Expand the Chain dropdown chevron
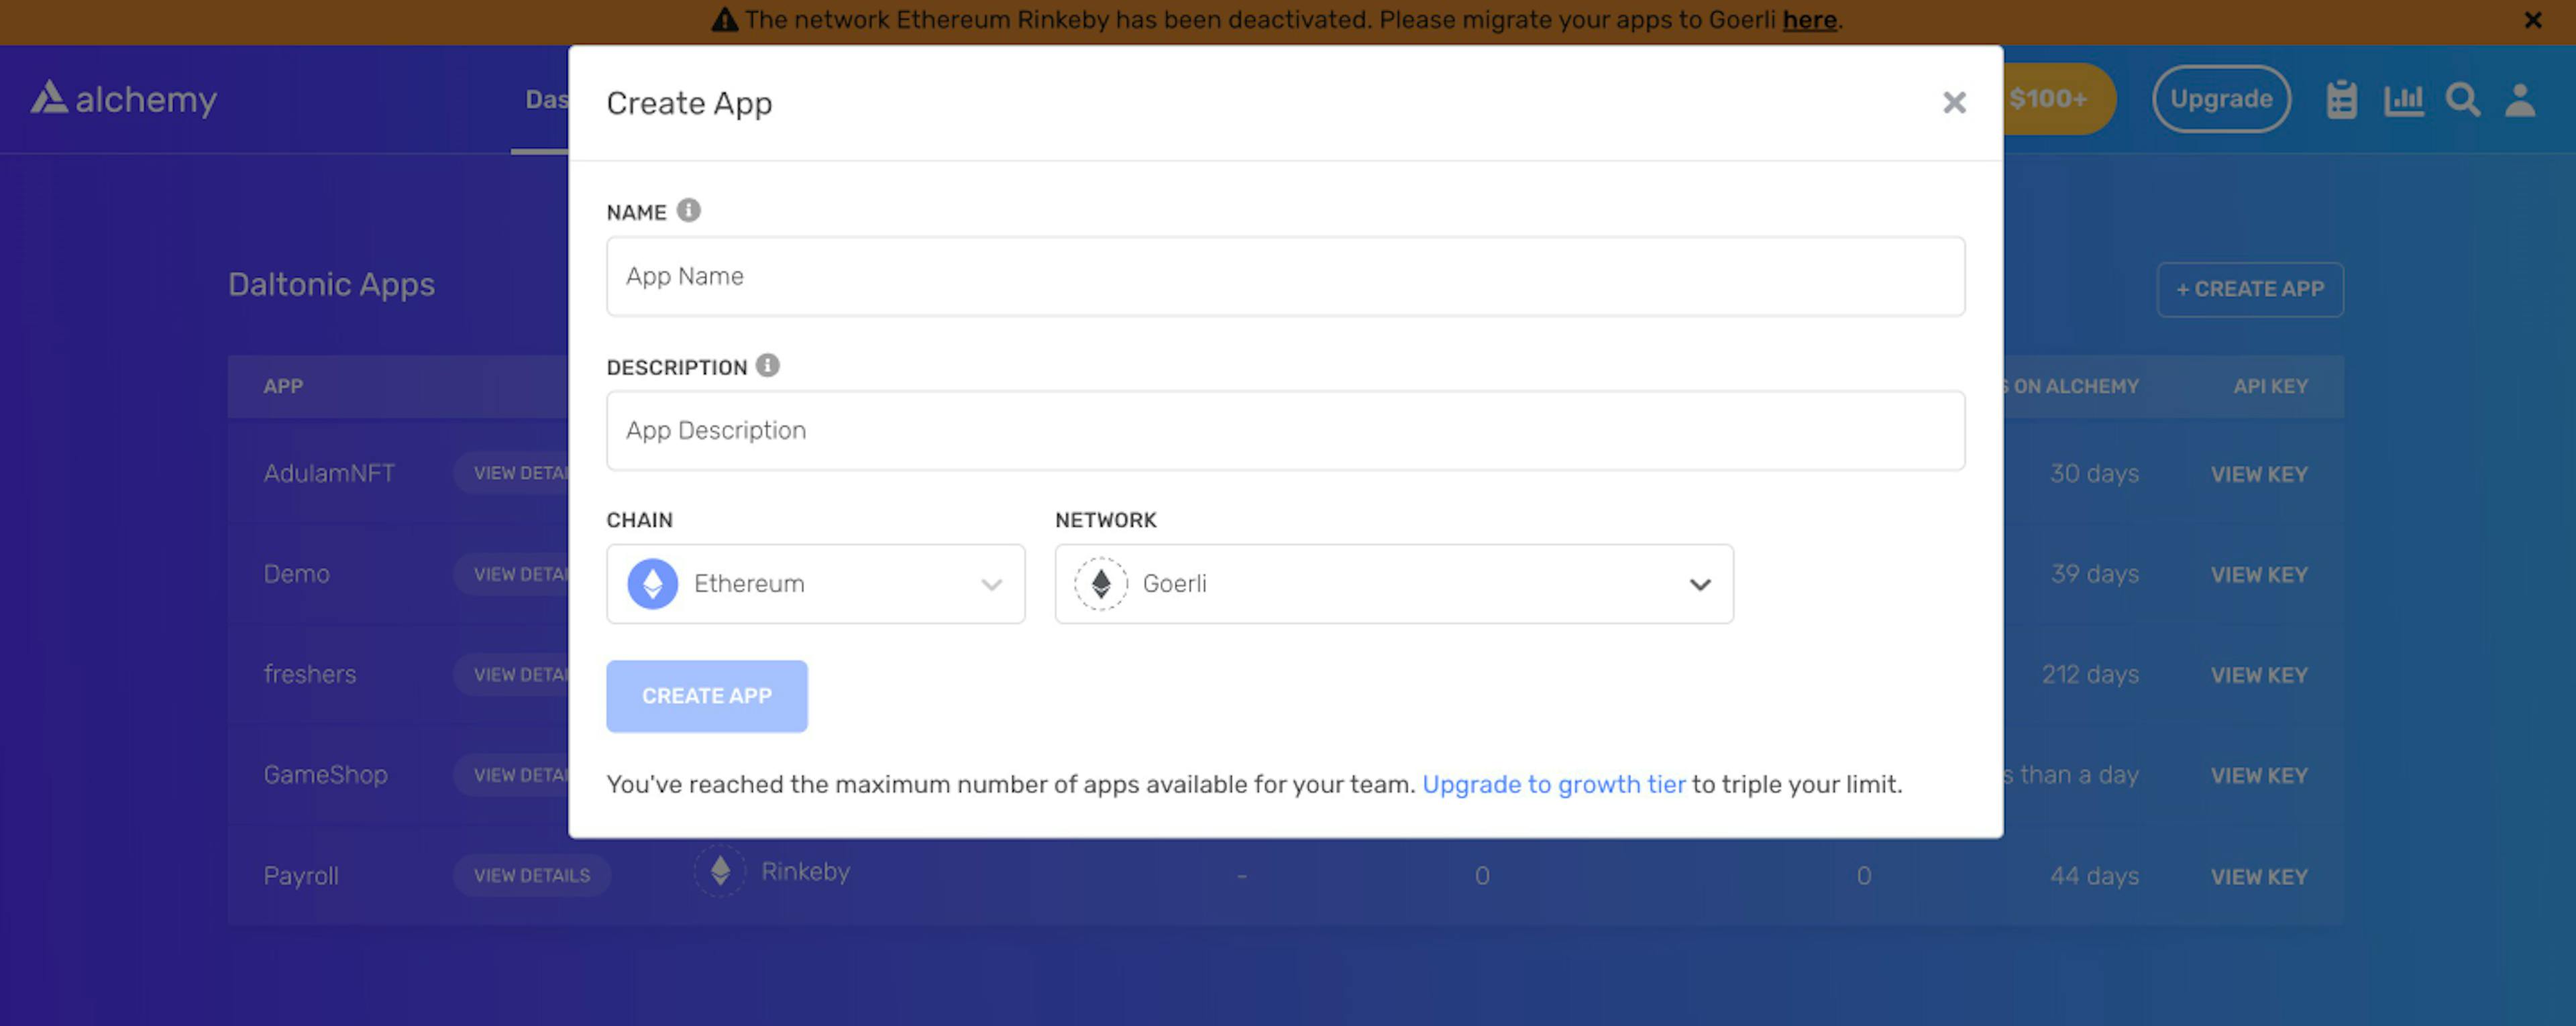 click(991, 584)
